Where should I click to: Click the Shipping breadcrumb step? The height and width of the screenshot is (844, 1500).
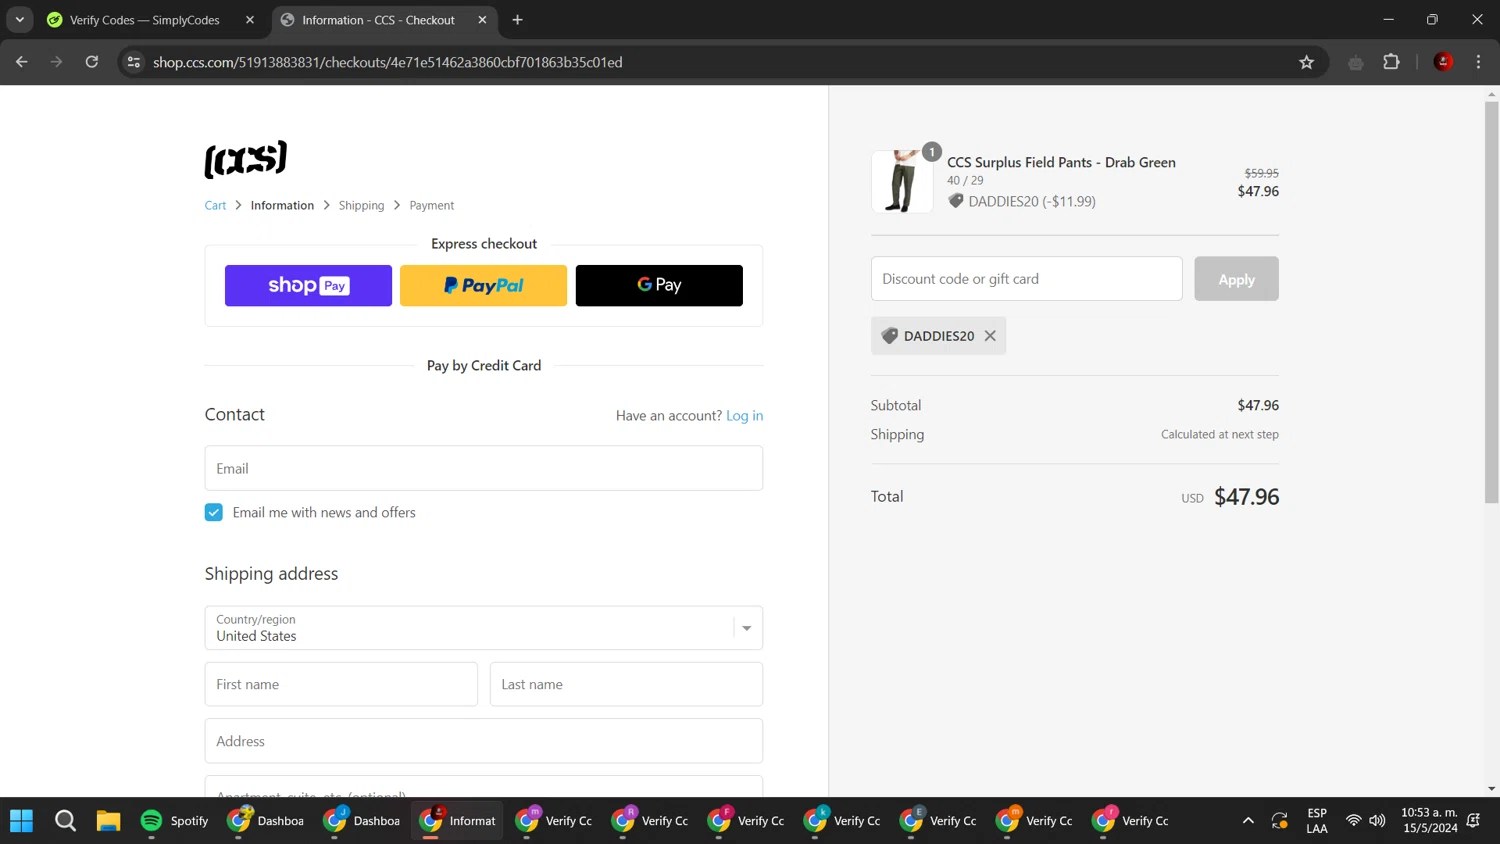click(361, 205)
